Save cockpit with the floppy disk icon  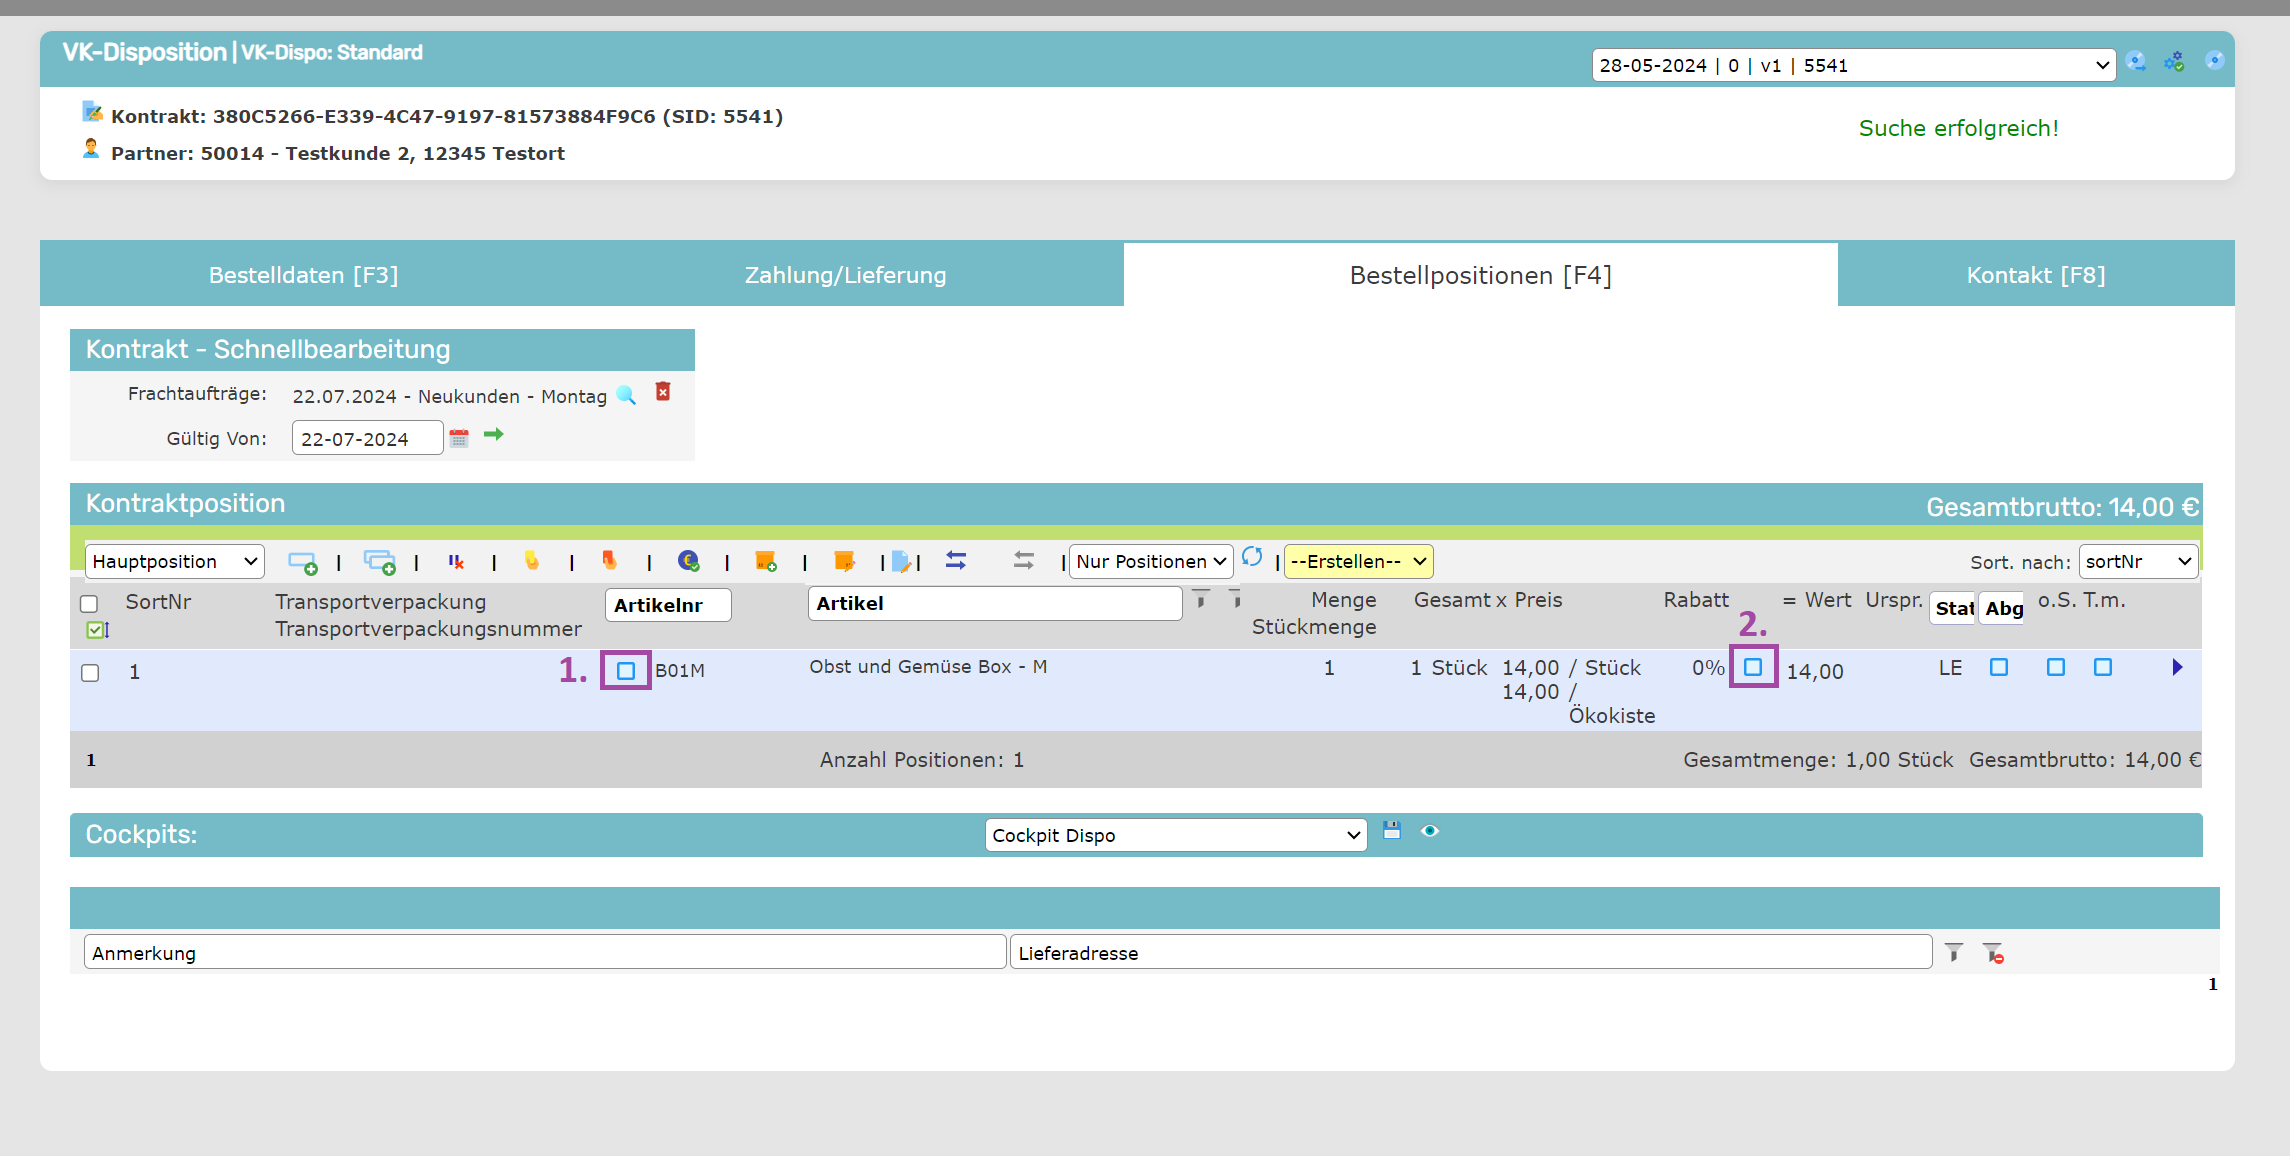pyautogui.click(x=1392, y=830)
